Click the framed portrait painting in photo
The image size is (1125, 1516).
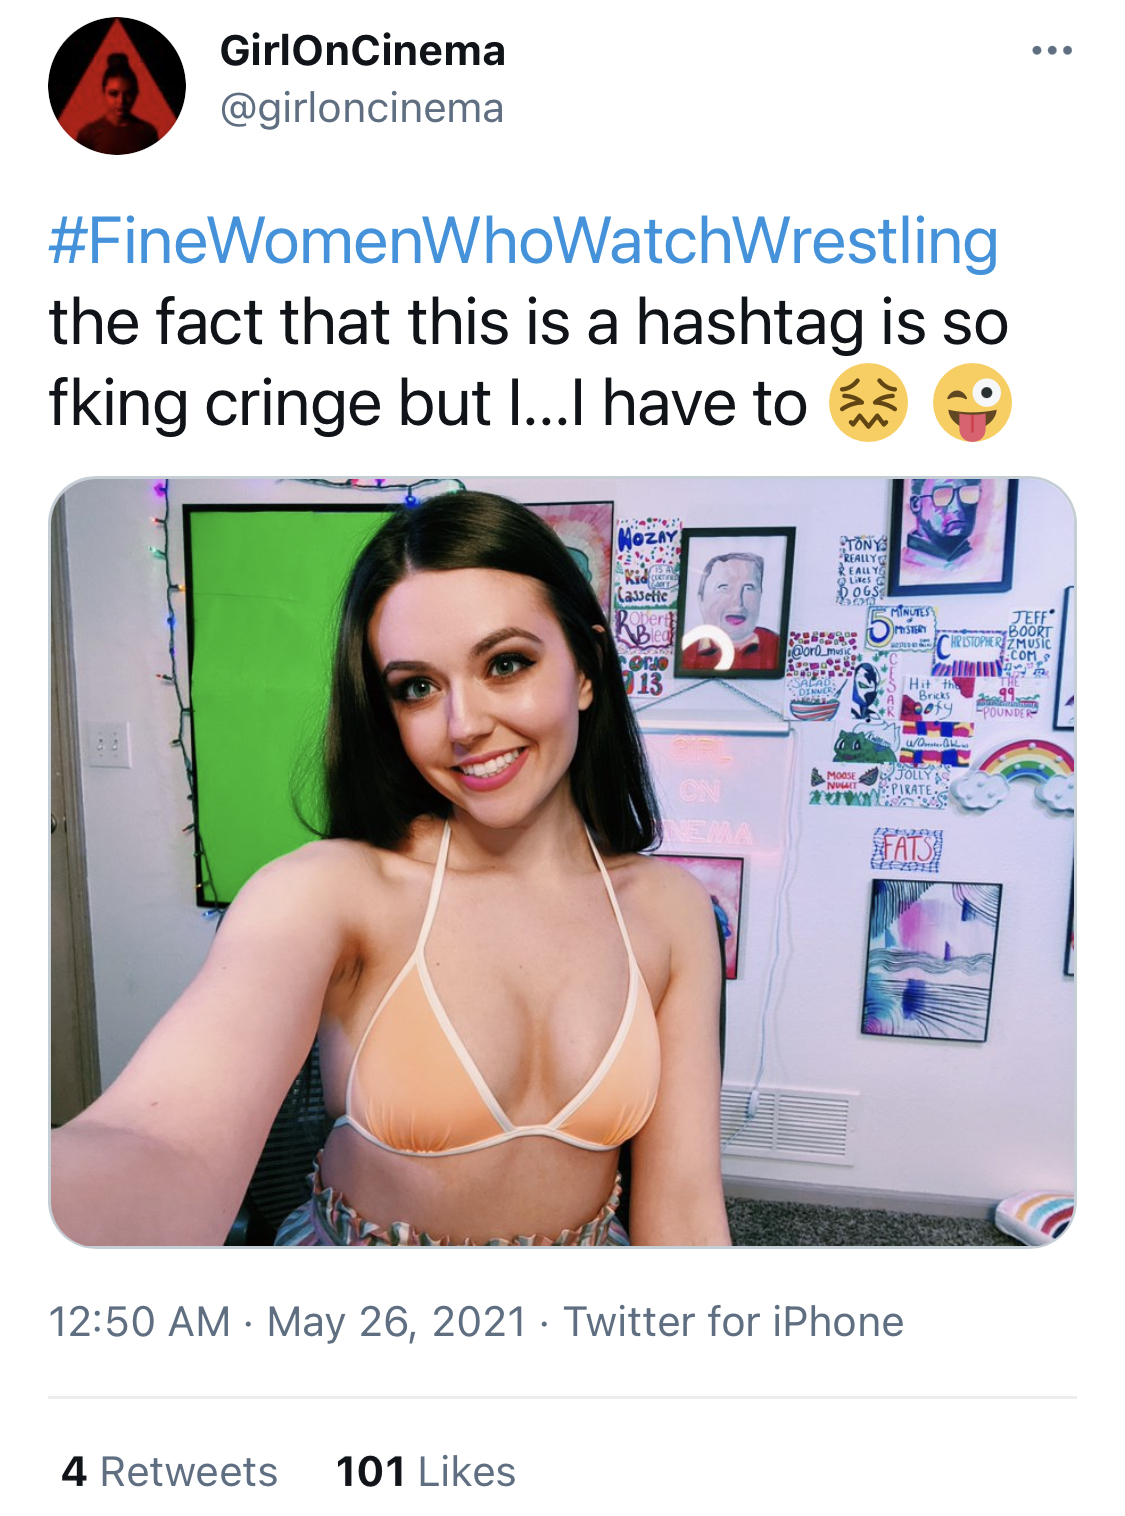pos(736,603)
